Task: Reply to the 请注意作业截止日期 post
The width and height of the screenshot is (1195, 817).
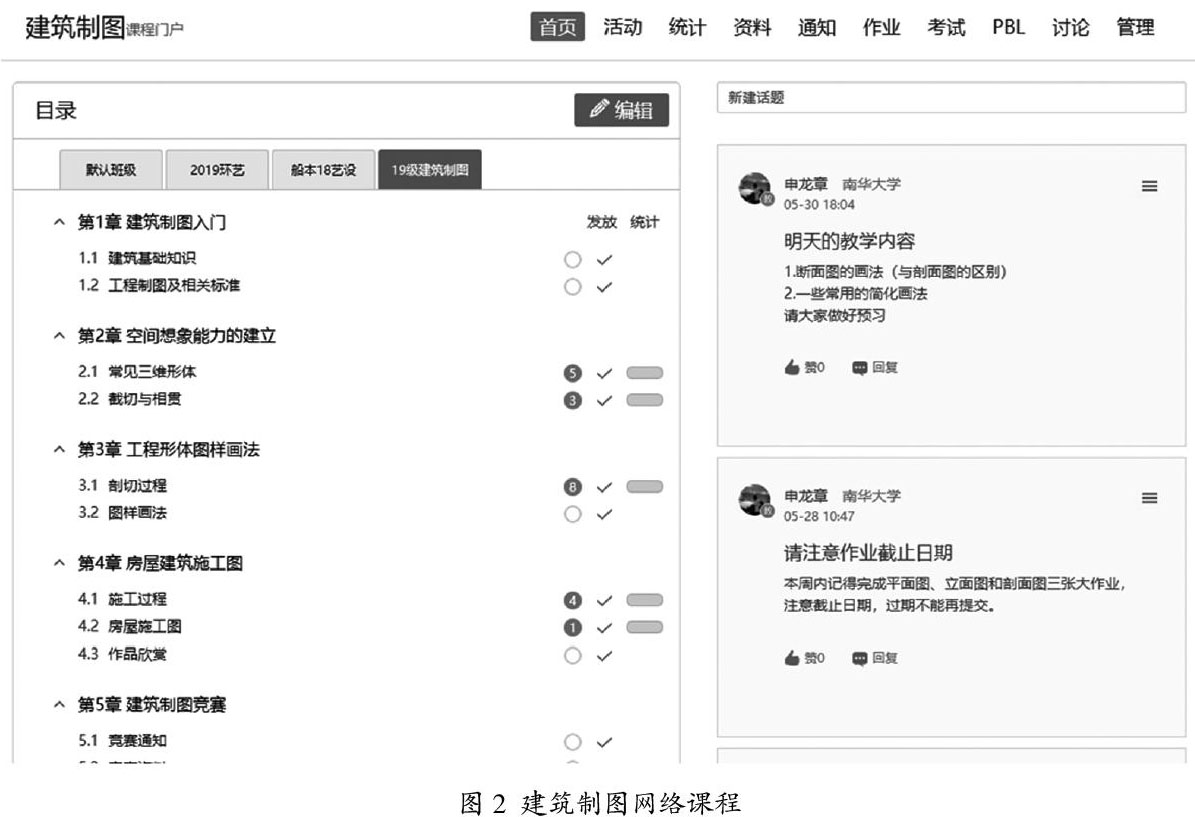Action: pos(874,658)
